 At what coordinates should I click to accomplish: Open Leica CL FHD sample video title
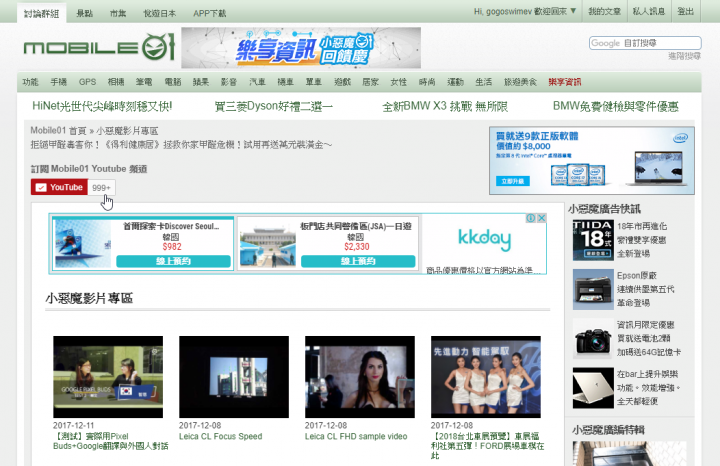[x=356, y=436]
